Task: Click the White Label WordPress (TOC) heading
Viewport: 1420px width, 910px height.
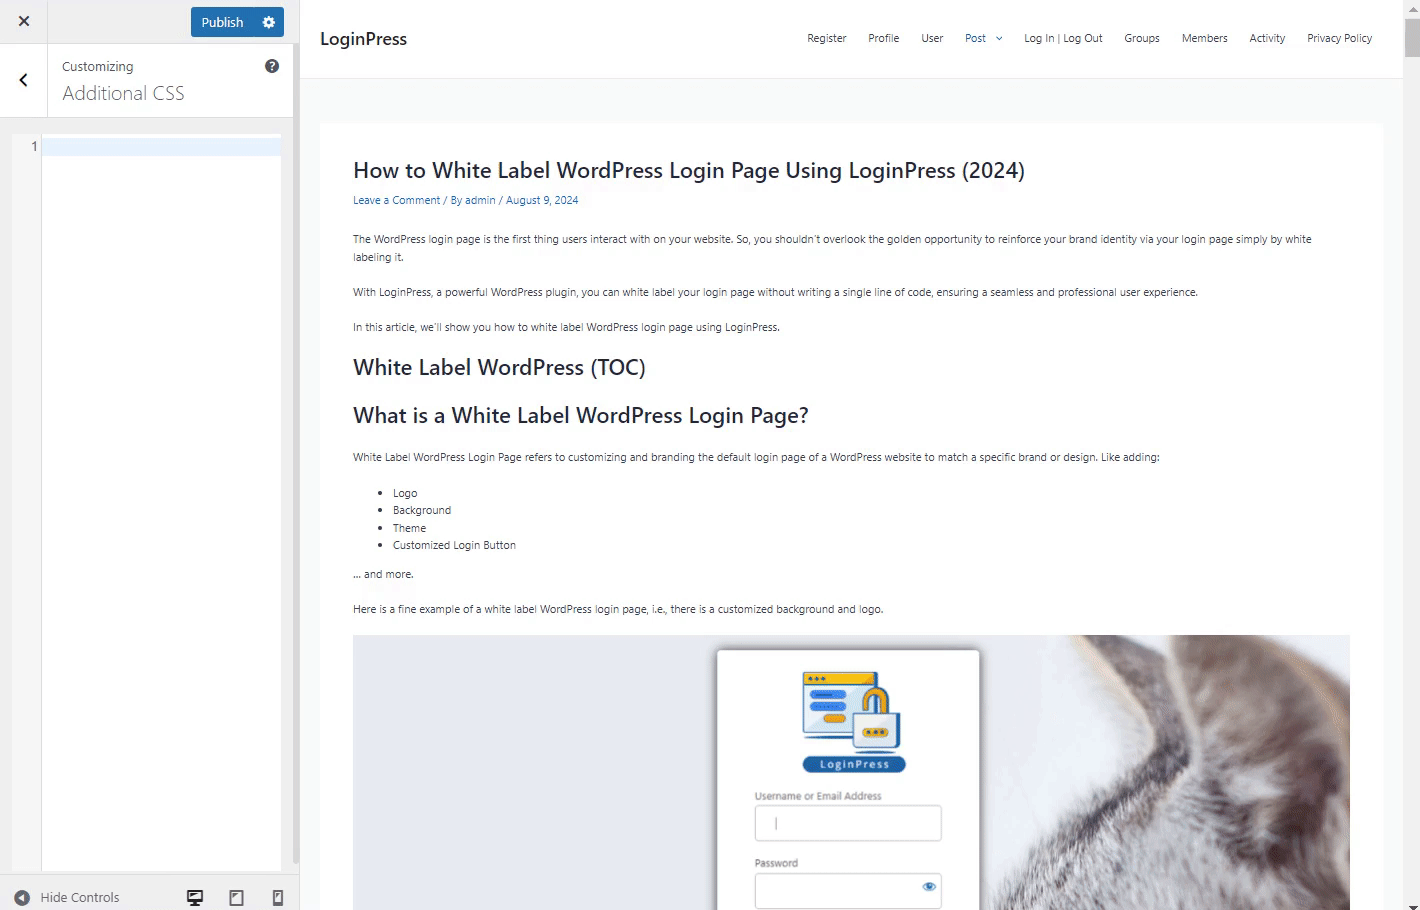Action: pos(499,368)
